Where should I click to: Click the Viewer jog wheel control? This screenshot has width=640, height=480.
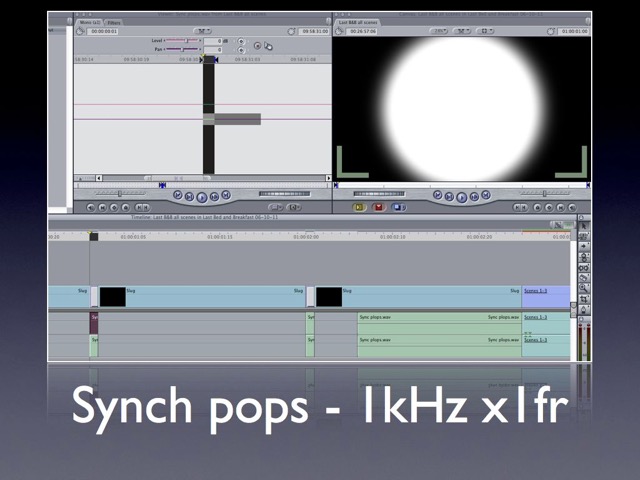(284, 194)
